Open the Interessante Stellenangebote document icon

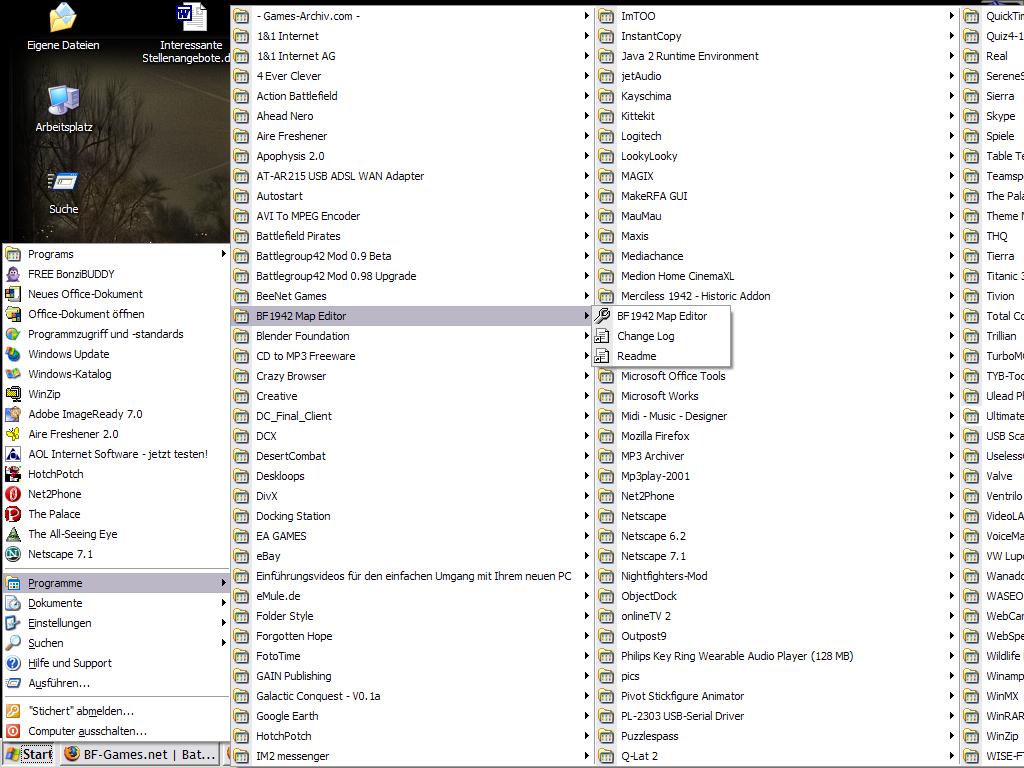(x=189, y=33)
